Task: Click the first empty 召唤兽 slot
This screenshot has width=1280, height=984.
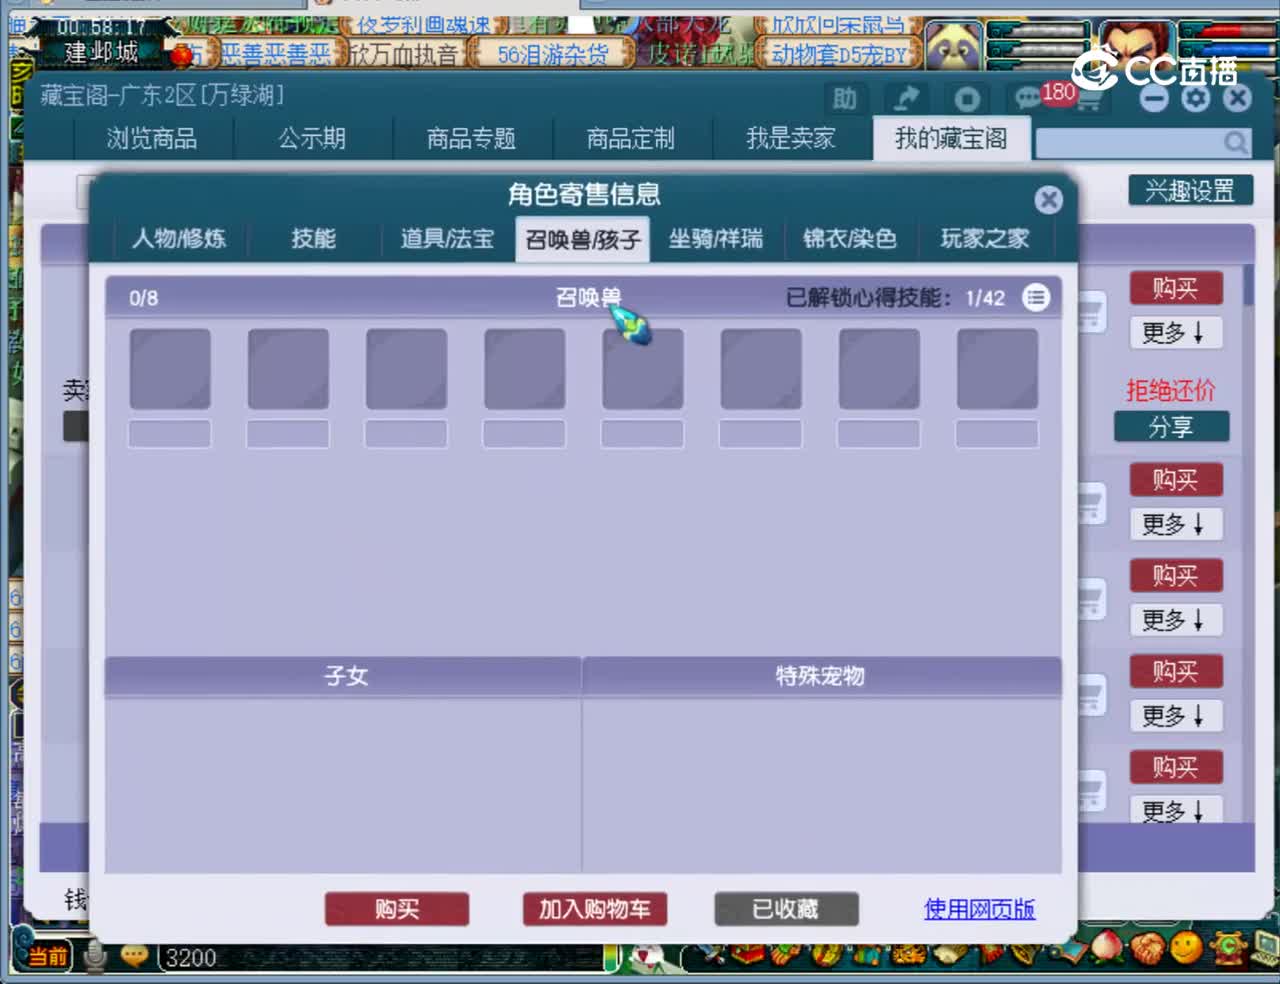Action: [170, 369]
